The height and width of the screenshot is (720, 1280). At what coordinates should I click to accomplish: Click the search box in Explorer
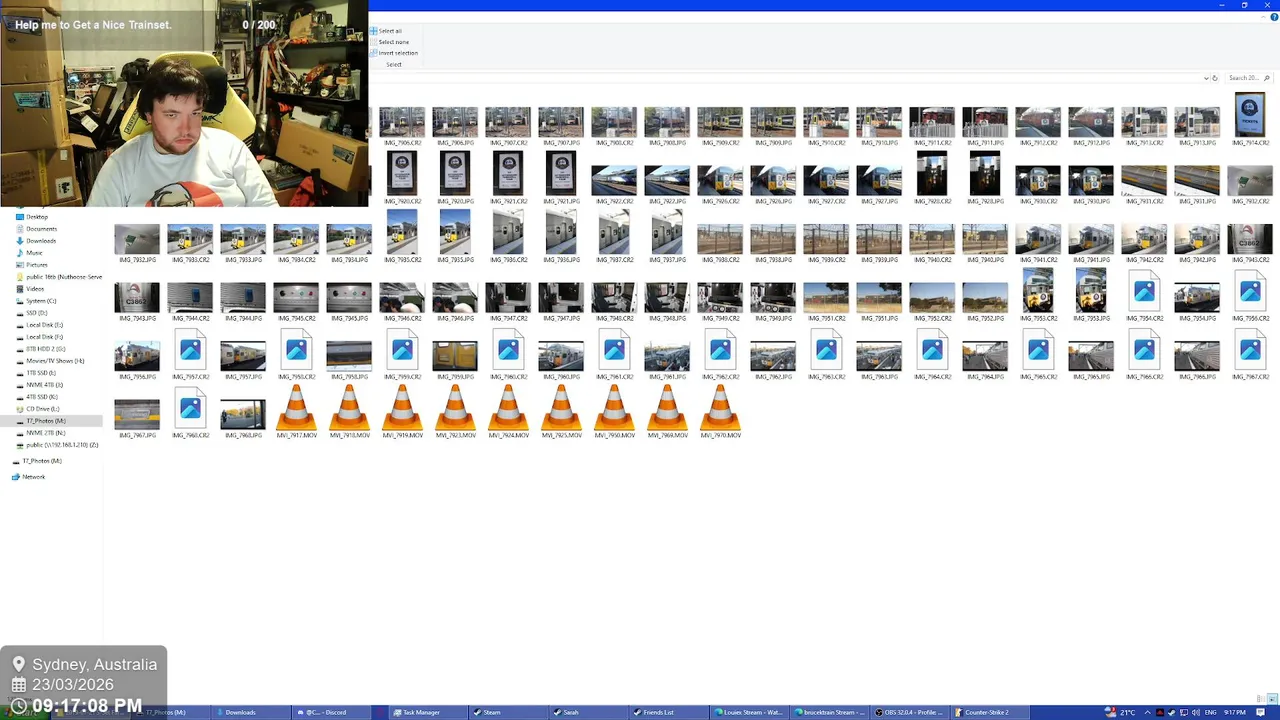point(1247,78)
